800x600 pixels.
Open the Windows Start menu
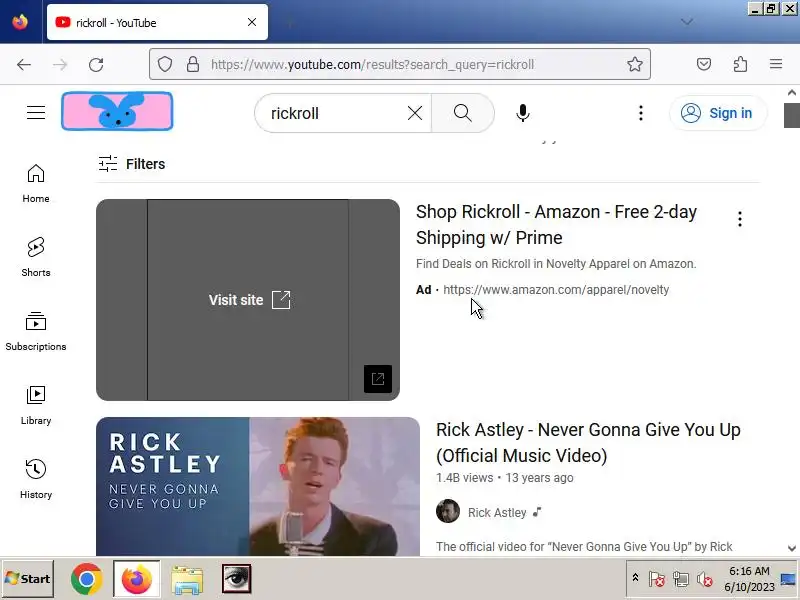coord(28,579)
